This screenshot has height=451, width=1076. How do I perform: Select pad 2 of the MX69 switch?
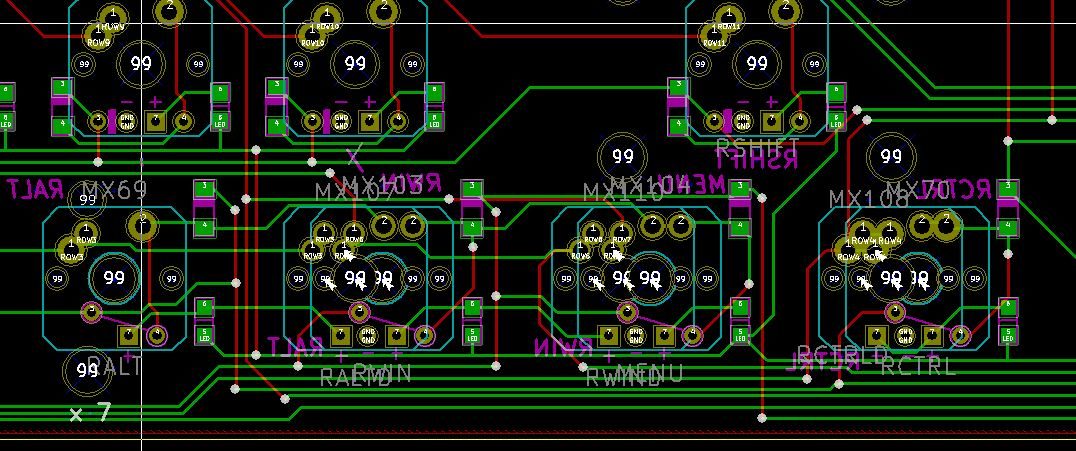click(x=143, y=225)
